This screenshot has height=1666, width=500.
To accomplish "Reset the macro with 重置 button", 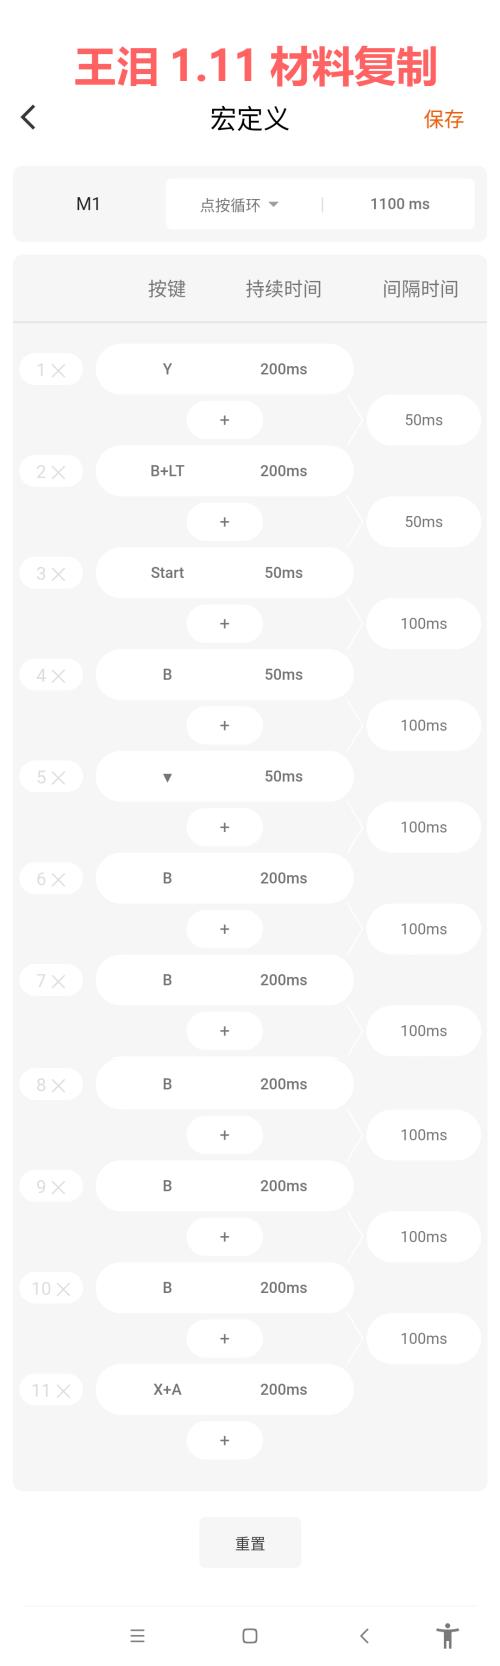I will (250, 1543).
